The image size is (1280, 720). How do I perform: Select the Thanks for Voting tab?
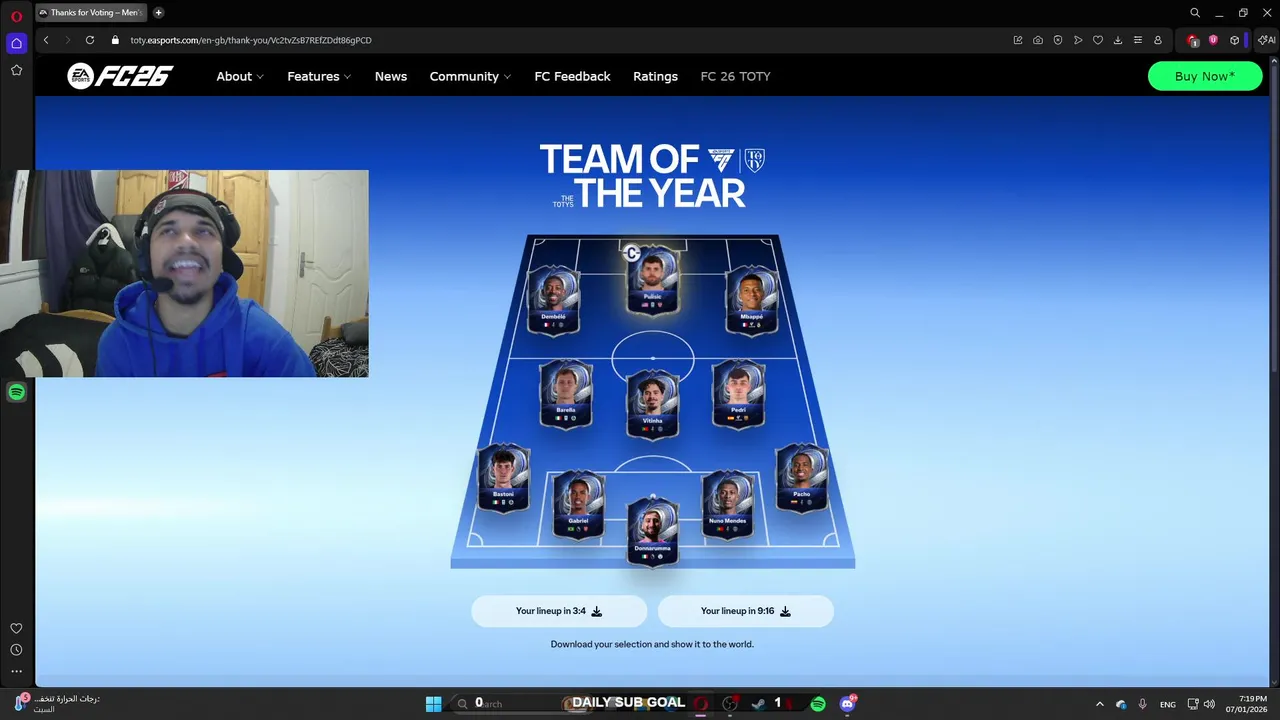[92, 13]
